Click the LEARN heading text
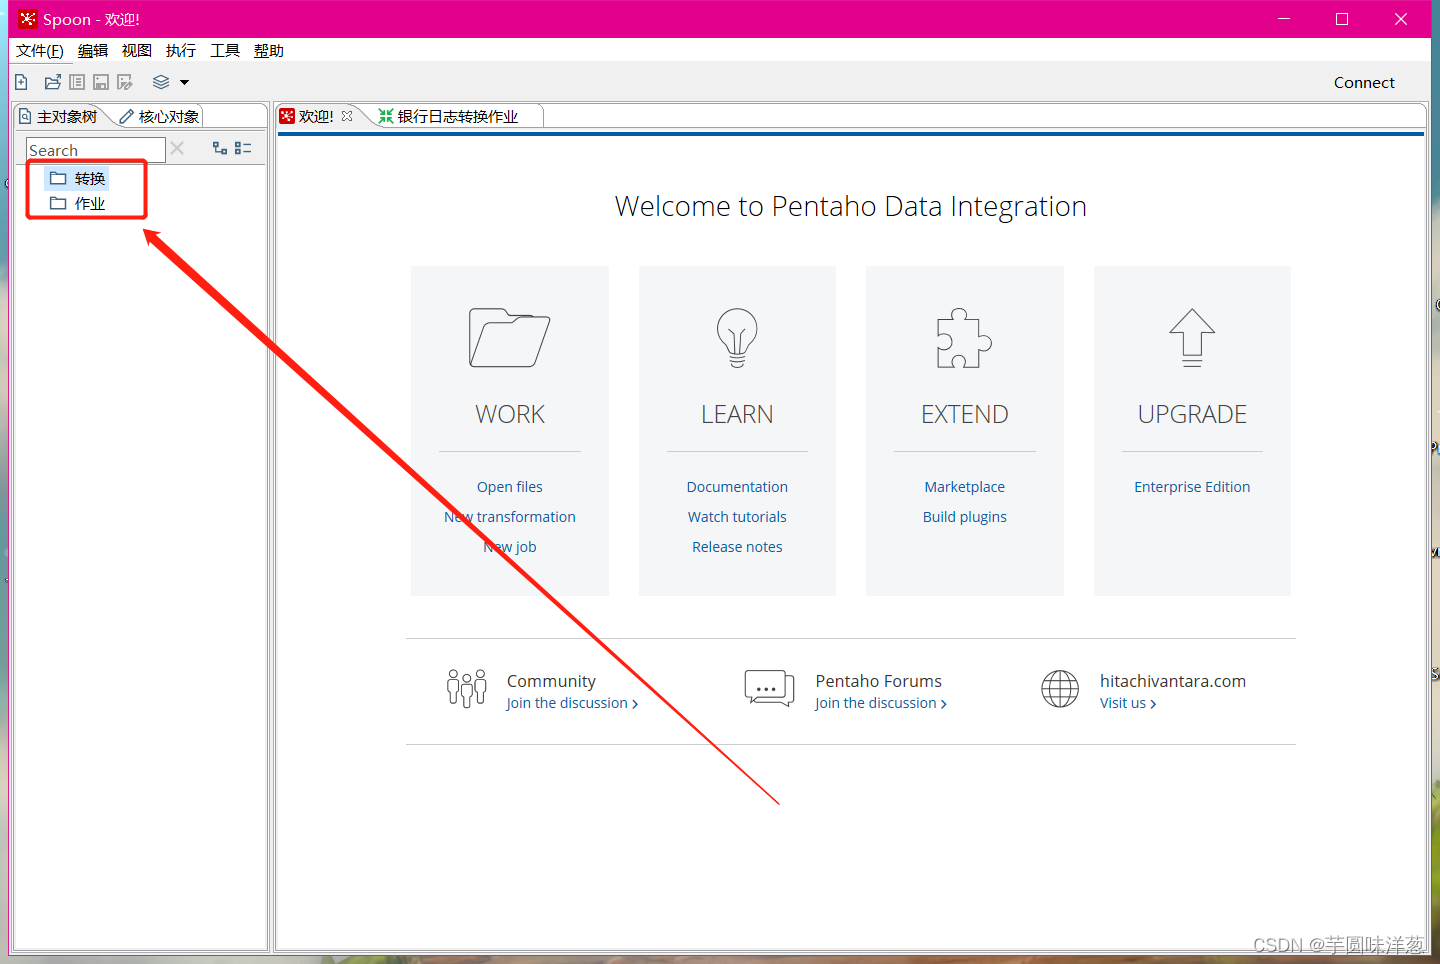This screenshot has width=1440, height=964. [x=737, y=414]
